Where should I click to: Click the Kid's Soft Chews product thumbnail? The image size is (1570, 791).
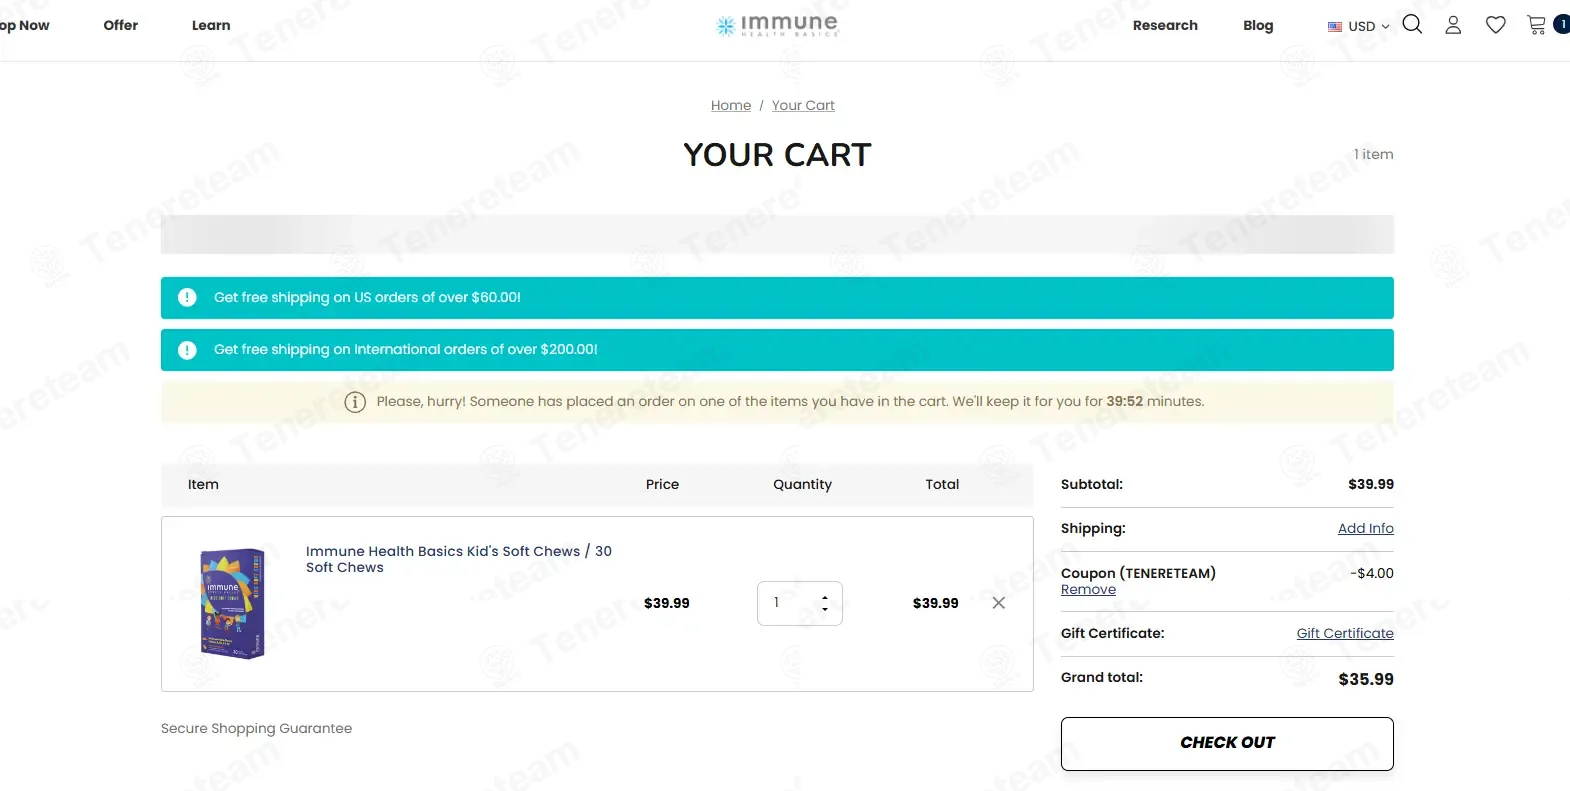tap(232, 603)
